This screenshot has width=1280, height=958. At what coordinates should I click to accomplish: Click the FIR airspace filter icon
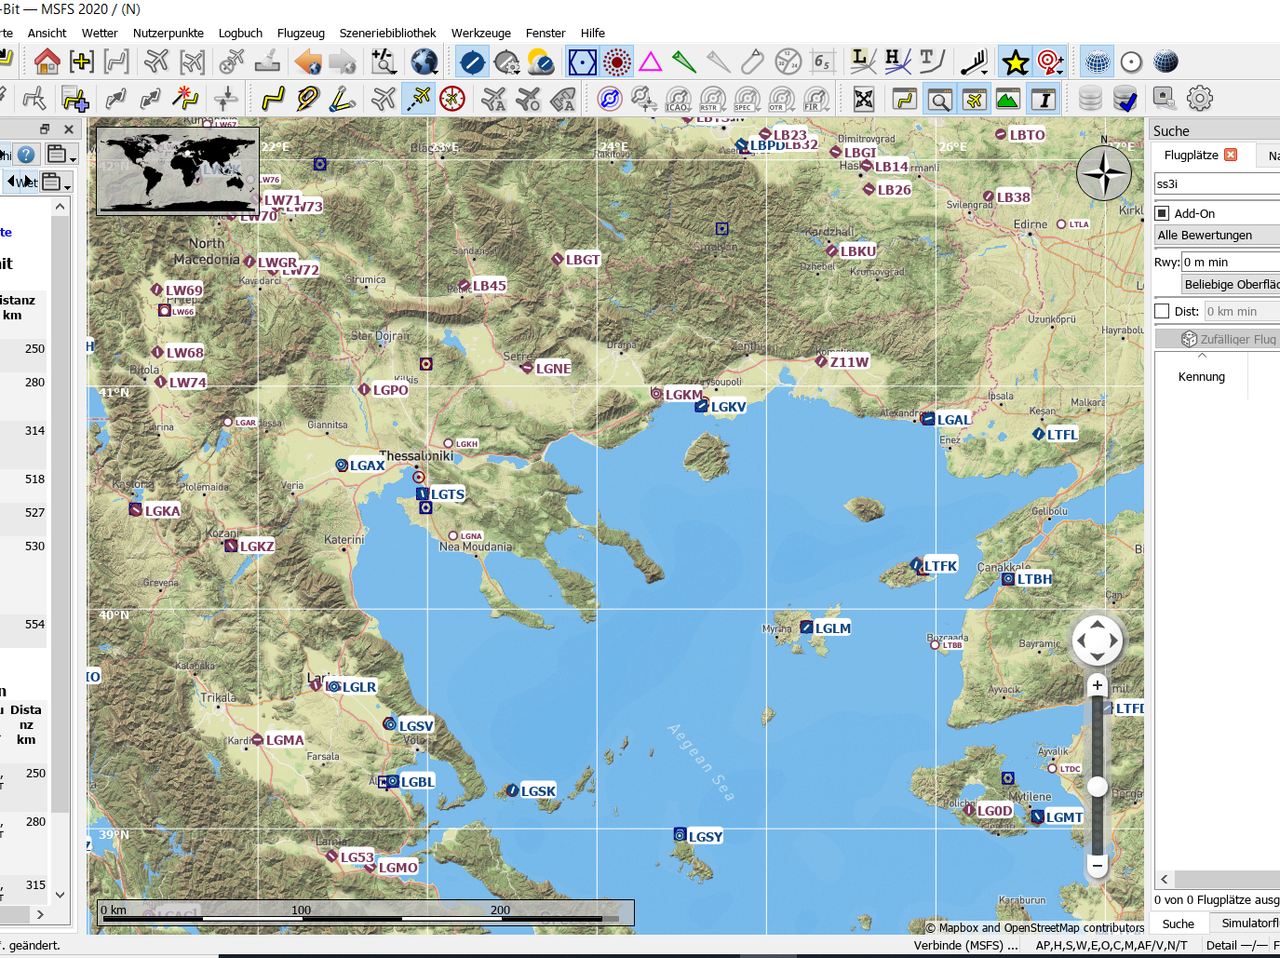pos(815,98)
